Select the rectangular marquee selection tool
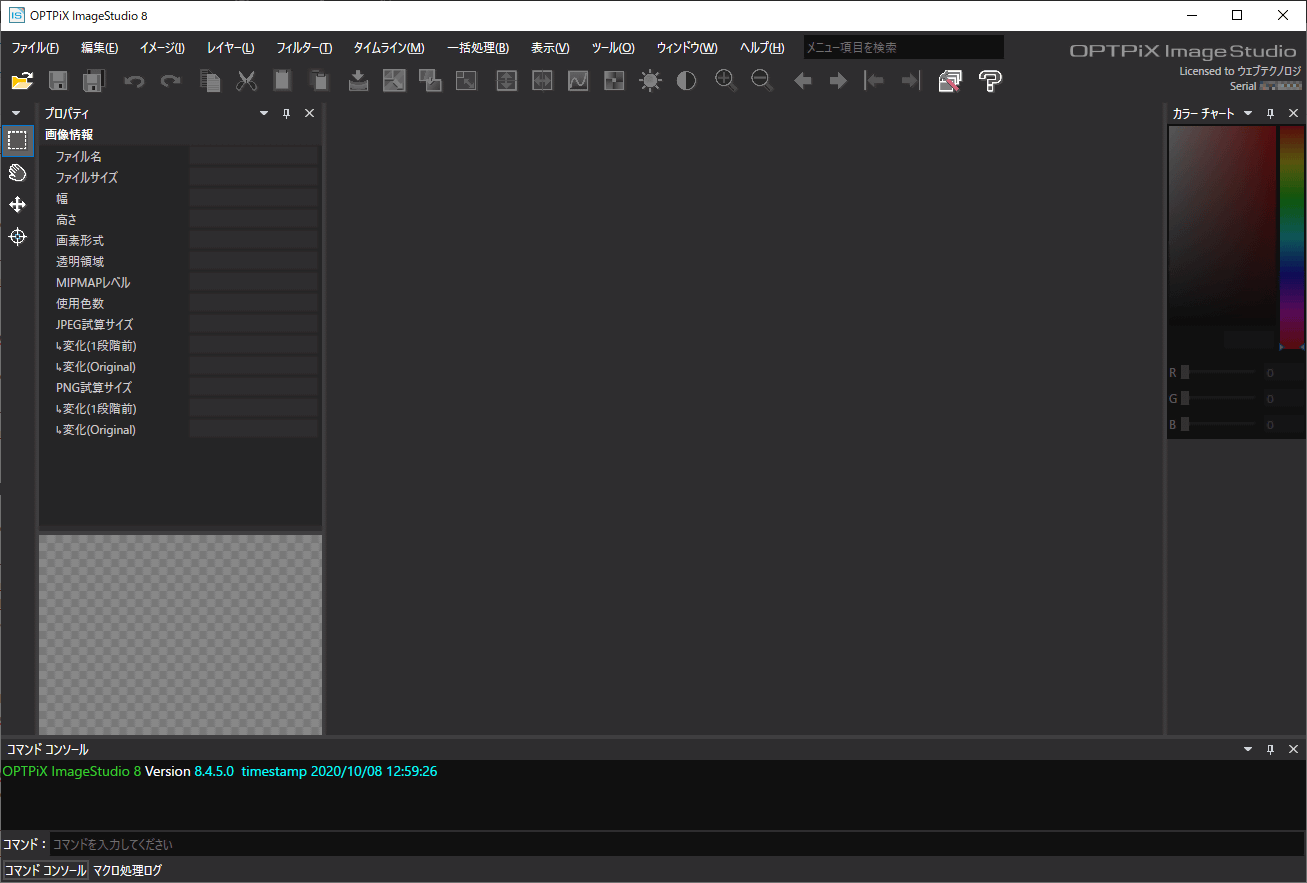Image resolution: width=1307 pixels, height=883 pixels. tap(17, 140)
